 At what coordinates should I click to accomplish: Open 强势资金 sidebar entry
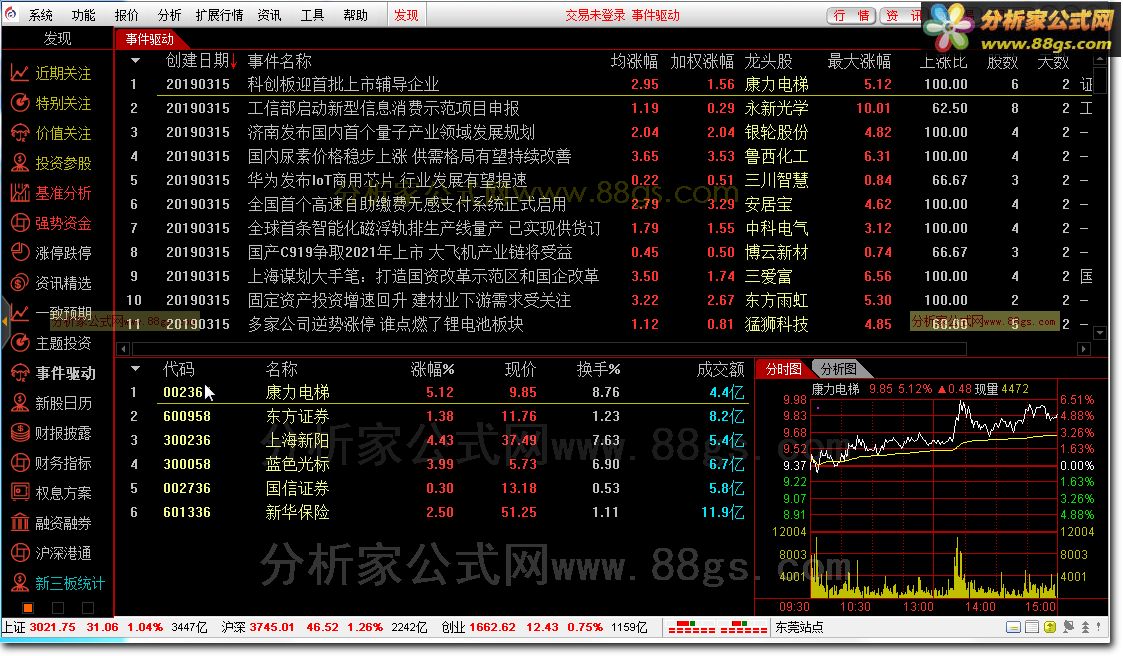(51, 223)
